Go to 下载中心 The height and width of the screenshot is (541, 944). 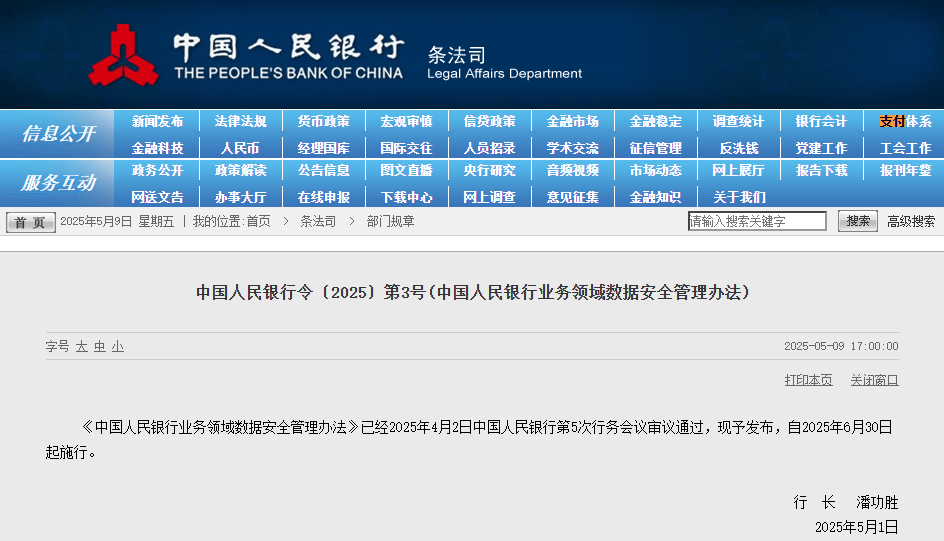point(406,197)
